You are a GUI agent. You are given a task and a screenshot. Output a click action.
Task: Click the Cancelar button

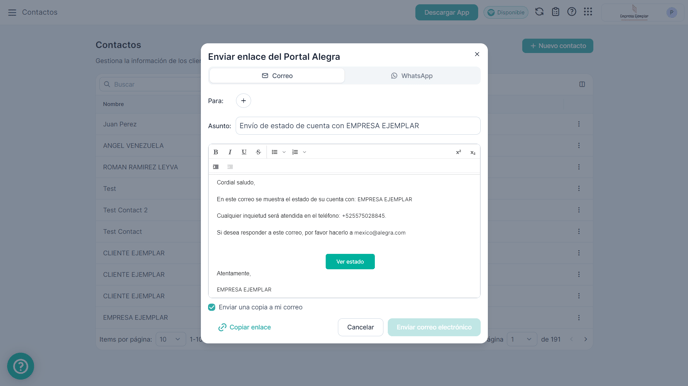coord(360,327)
